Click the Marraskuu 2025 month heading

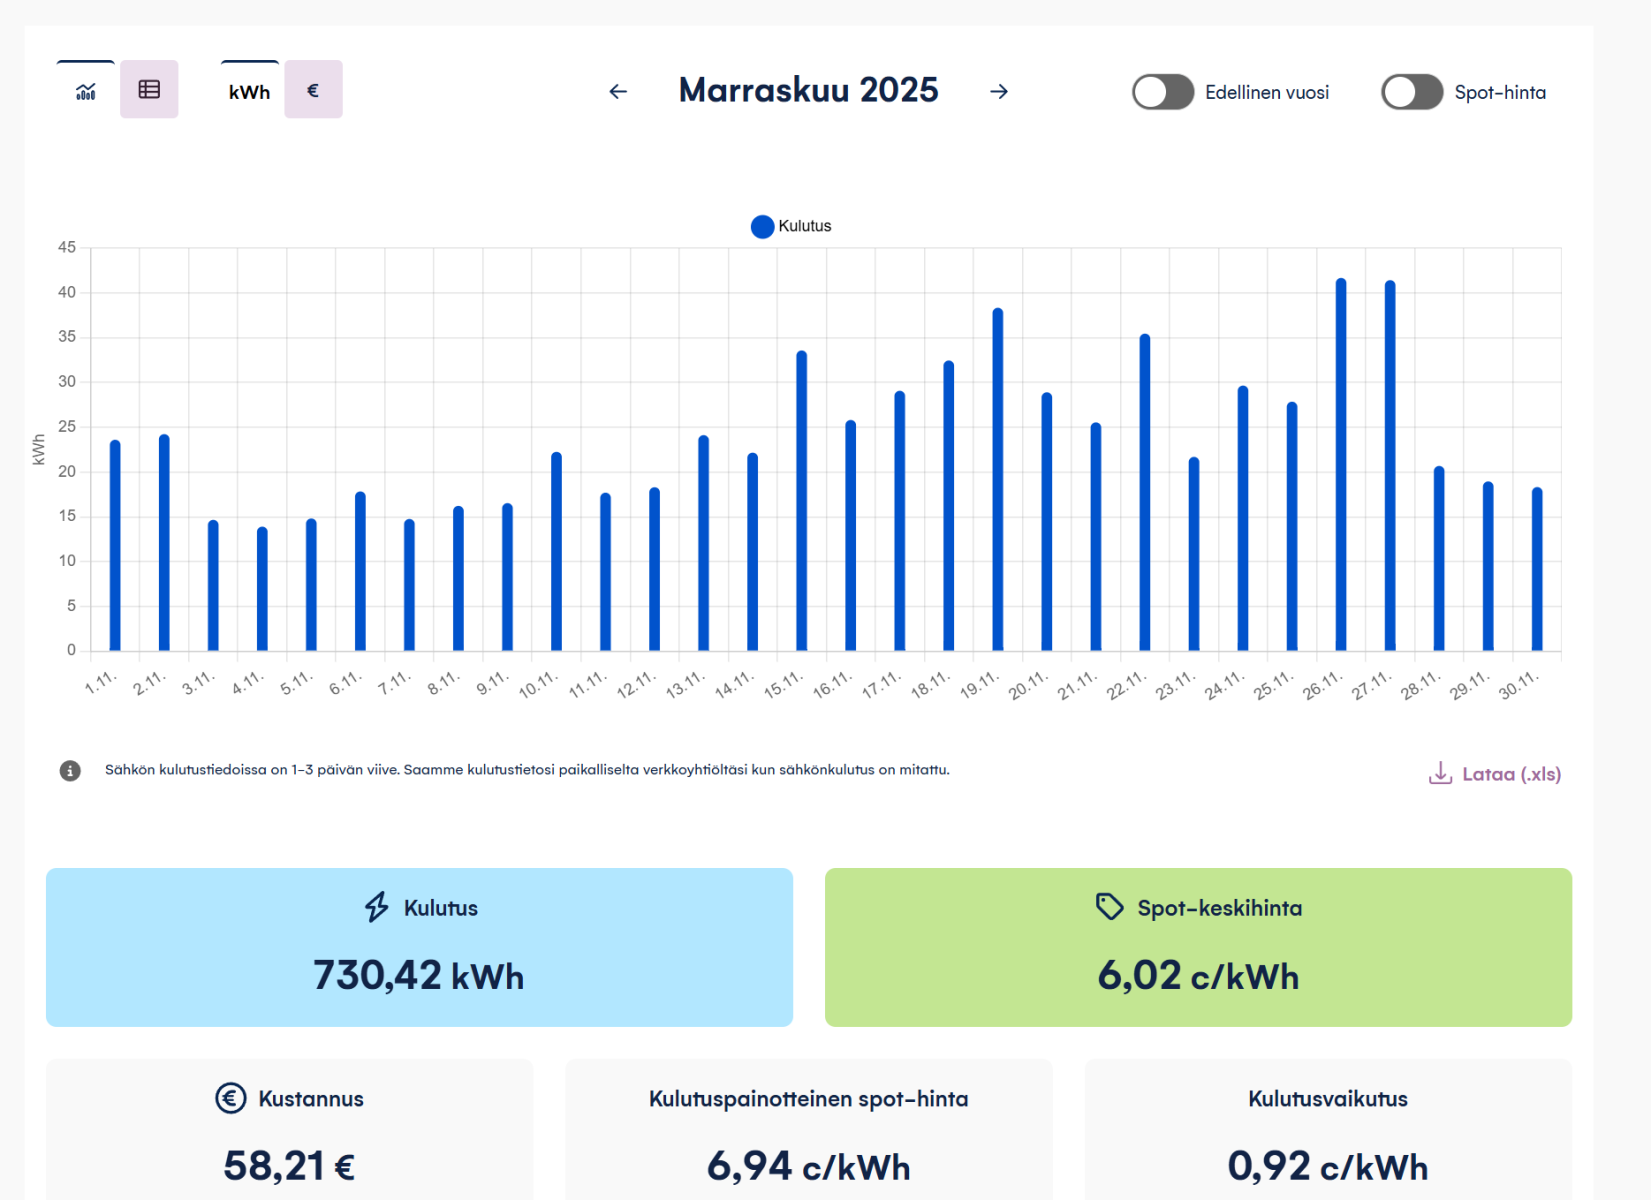(808, 90)
